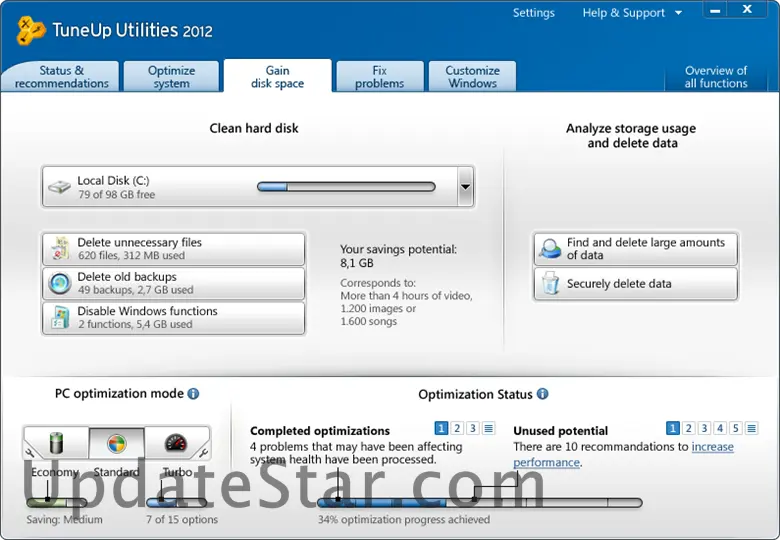Click the Local Disk (C:) drive icon

click(59, 187)
